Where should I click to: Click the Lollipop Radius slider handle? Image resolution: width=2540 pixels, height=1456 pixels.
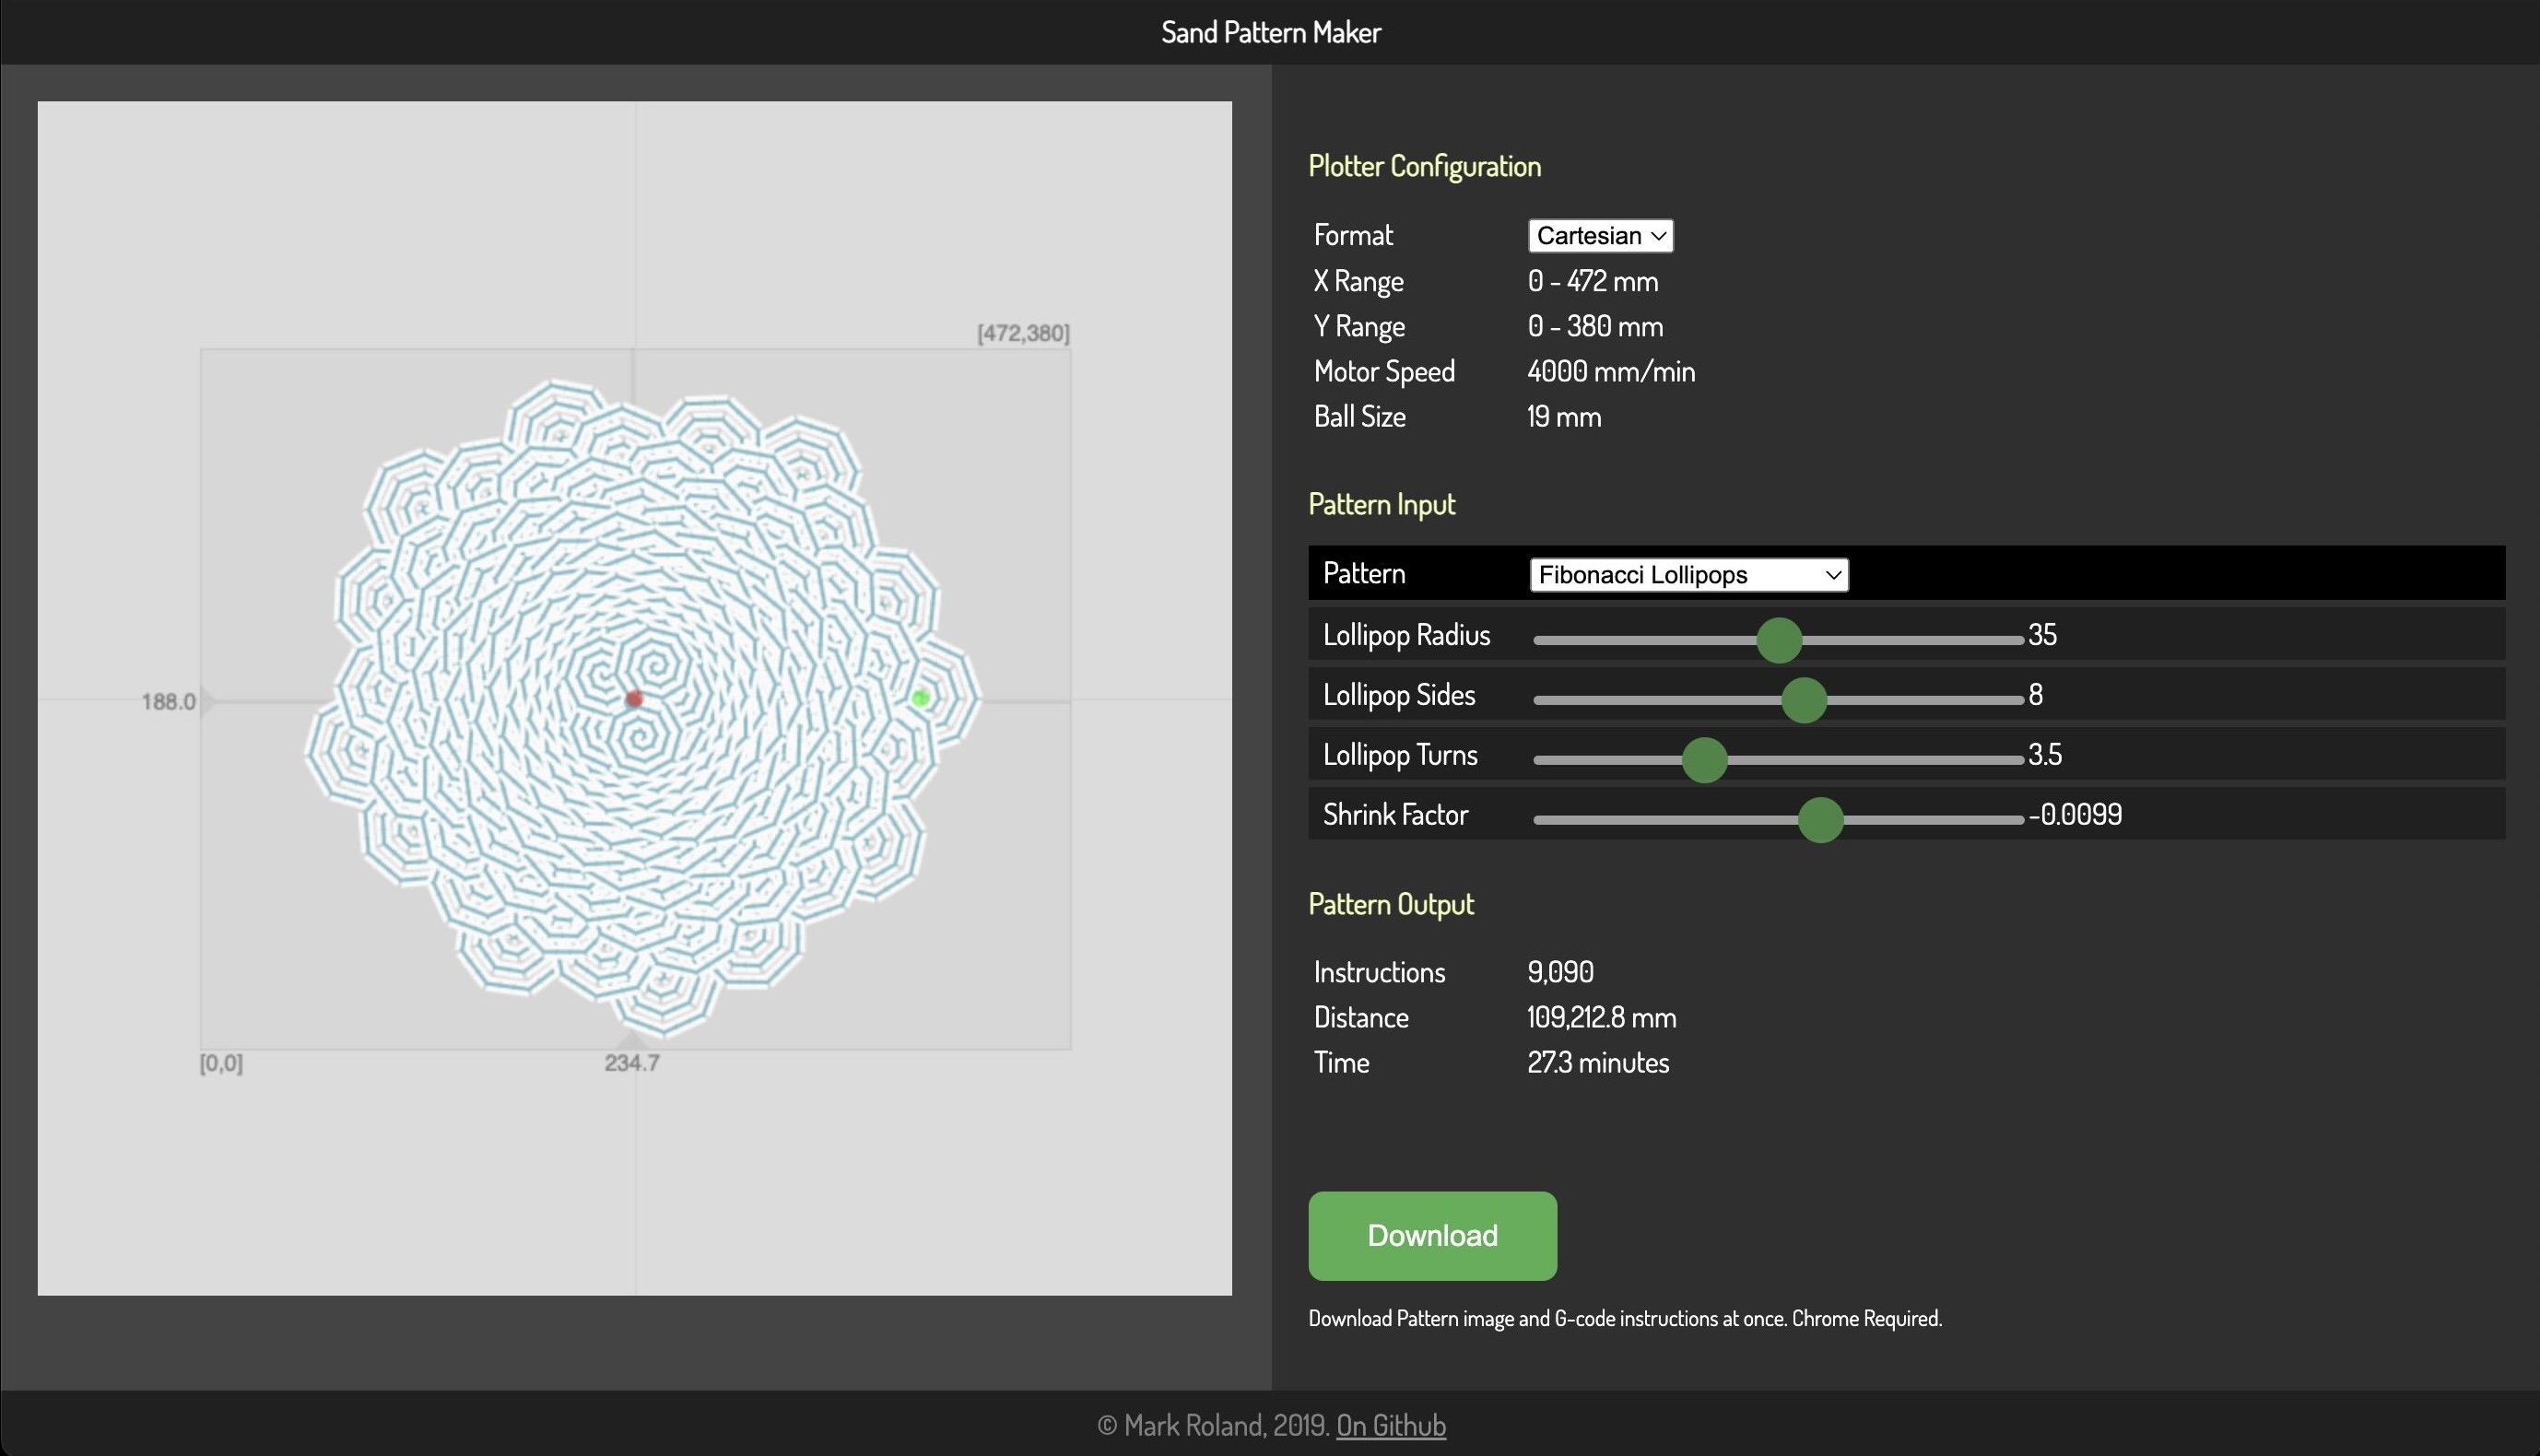(x=1779, y=640)
